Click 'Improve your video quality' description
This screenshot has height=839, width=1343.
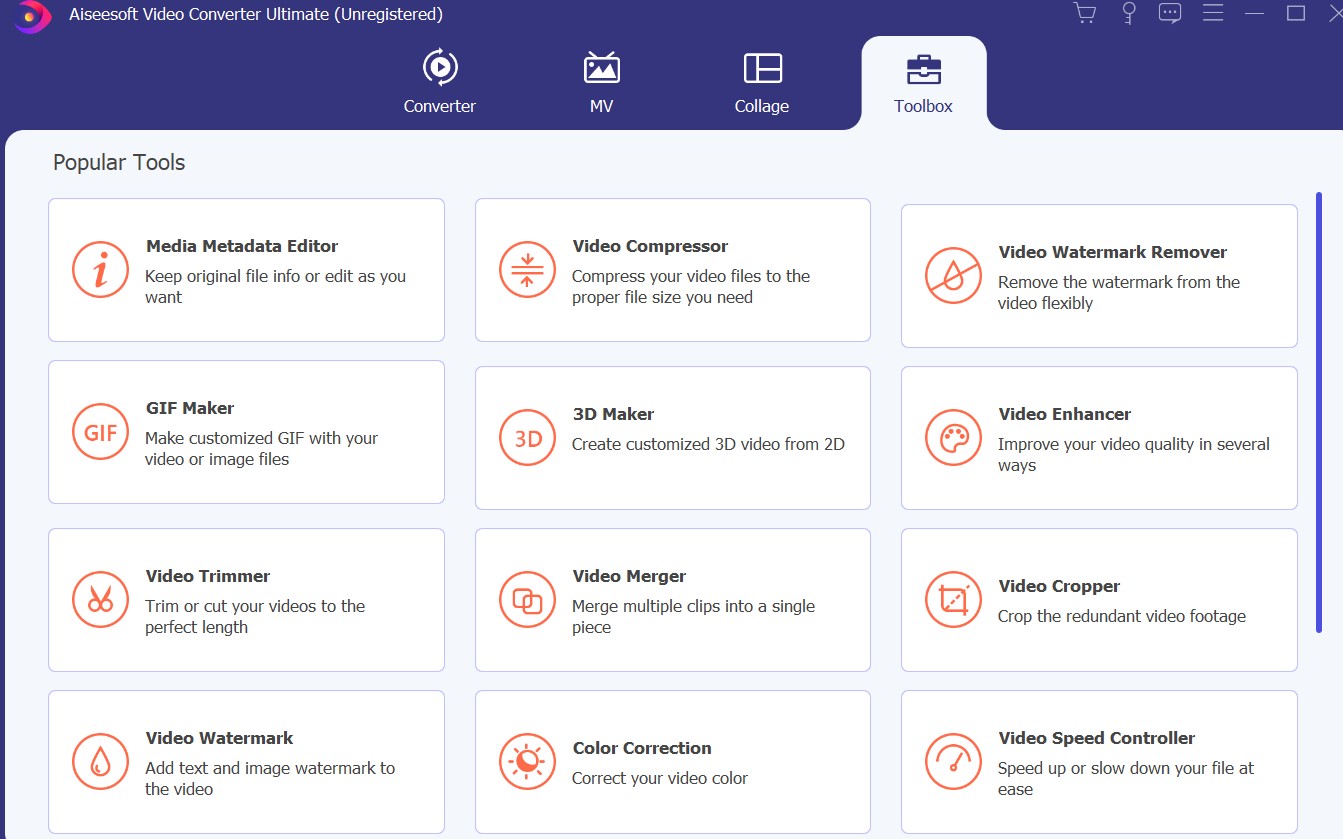(1134, 455)
